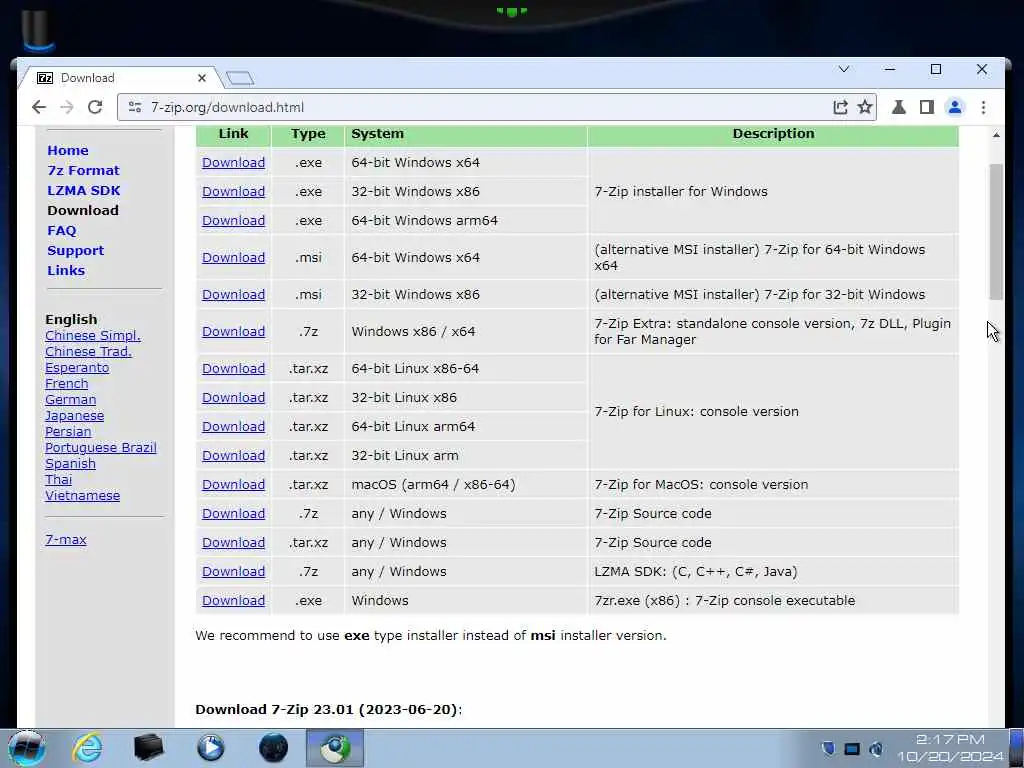The height and width of the screenshot is (768, 1024).
Task: Switch language to Japanese
Action: point(74,415)
